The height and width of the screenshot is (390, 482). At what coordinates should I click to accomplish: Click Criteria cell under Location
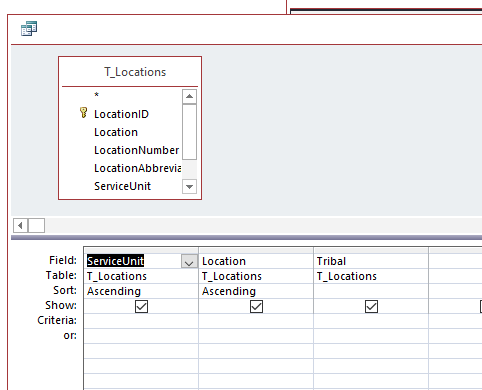[256, 321]
